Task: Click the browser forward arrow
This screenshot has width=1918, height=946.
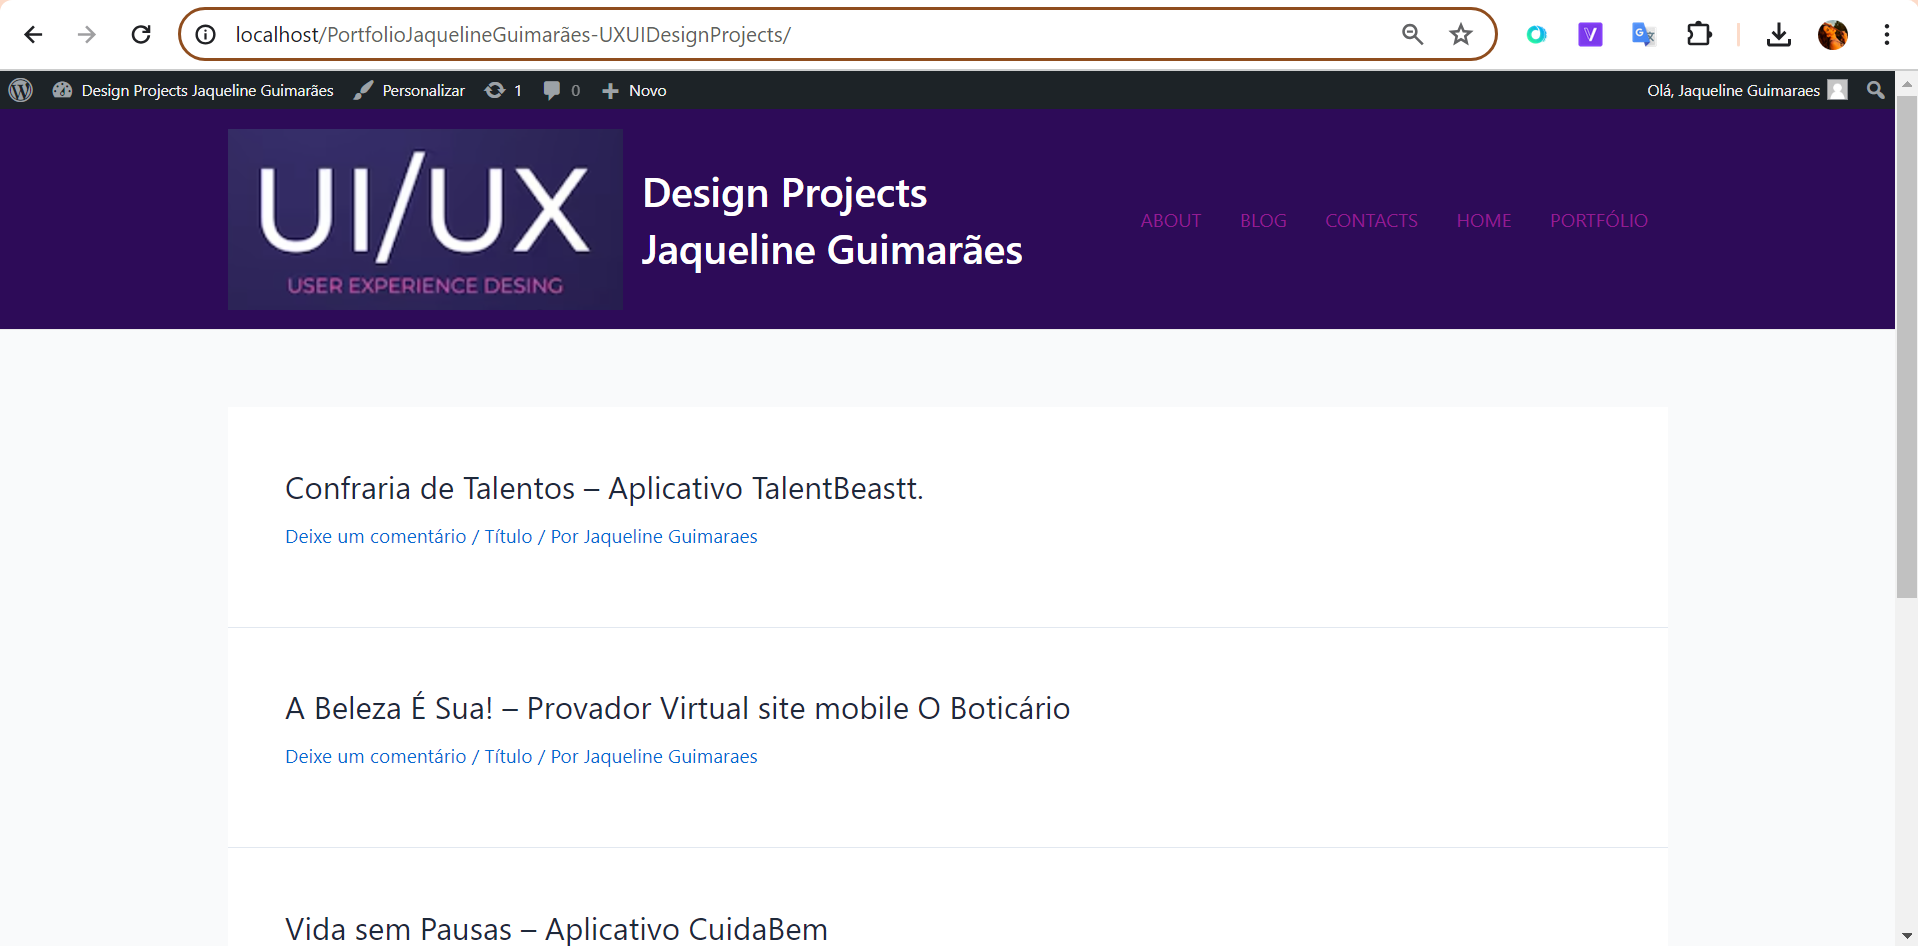Action: (87, 35)
